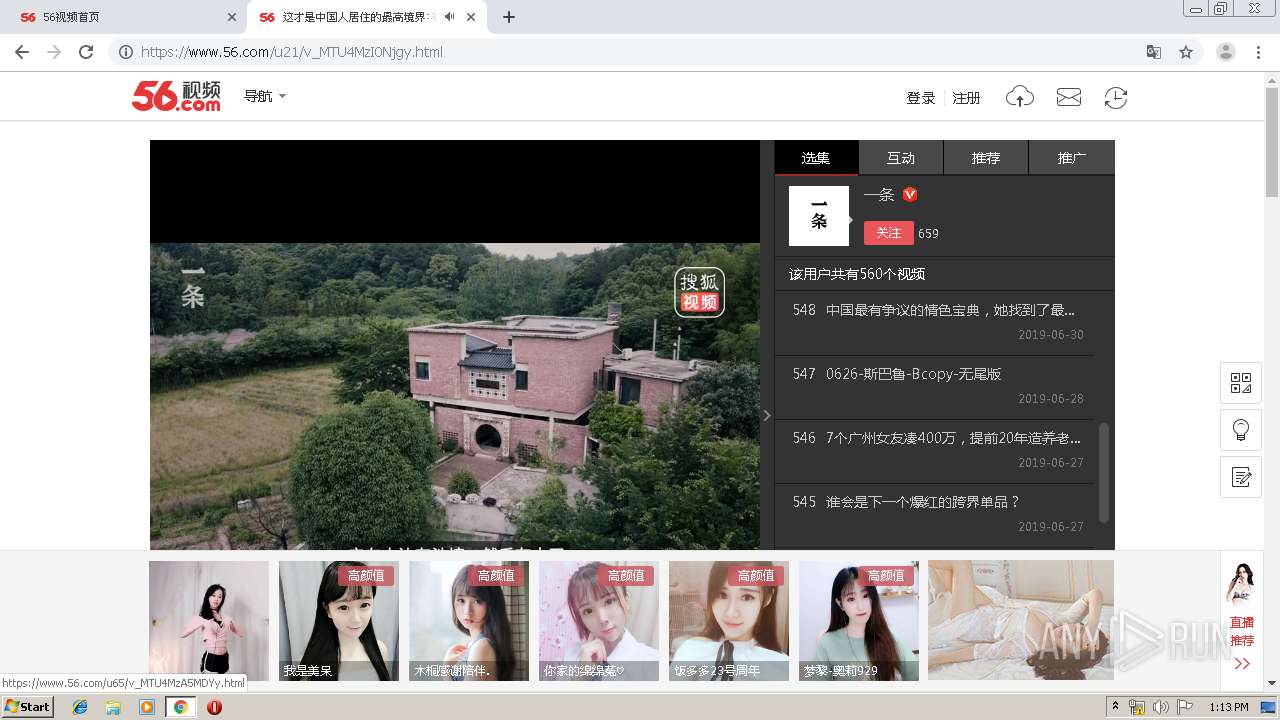Open the feedback edit sidebar icon
The width and height of the screenshot is (1280, 720).
(1241, 477)
